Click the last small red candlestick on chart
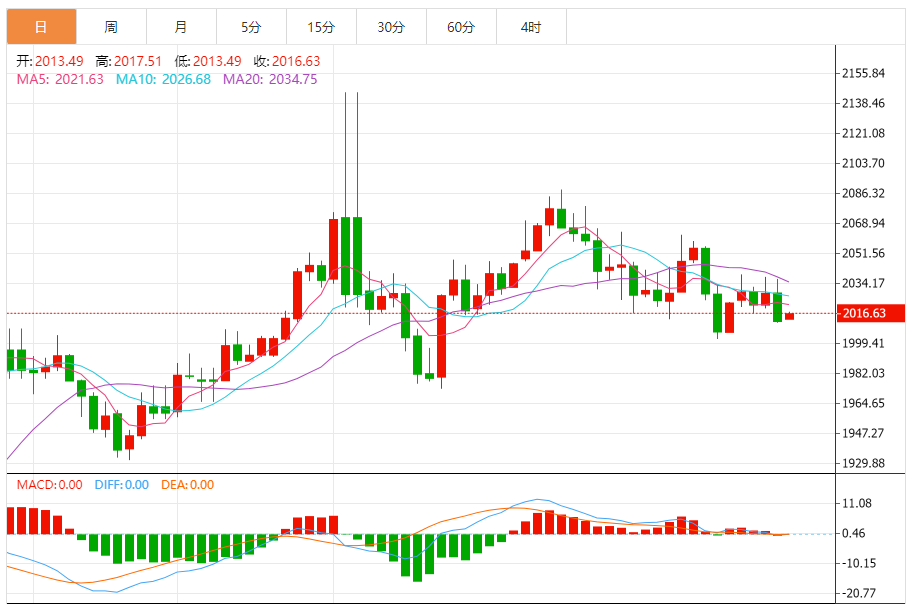The width and height of the screenshot is (910, 604). pyautogui.click(x=789, y=316)
